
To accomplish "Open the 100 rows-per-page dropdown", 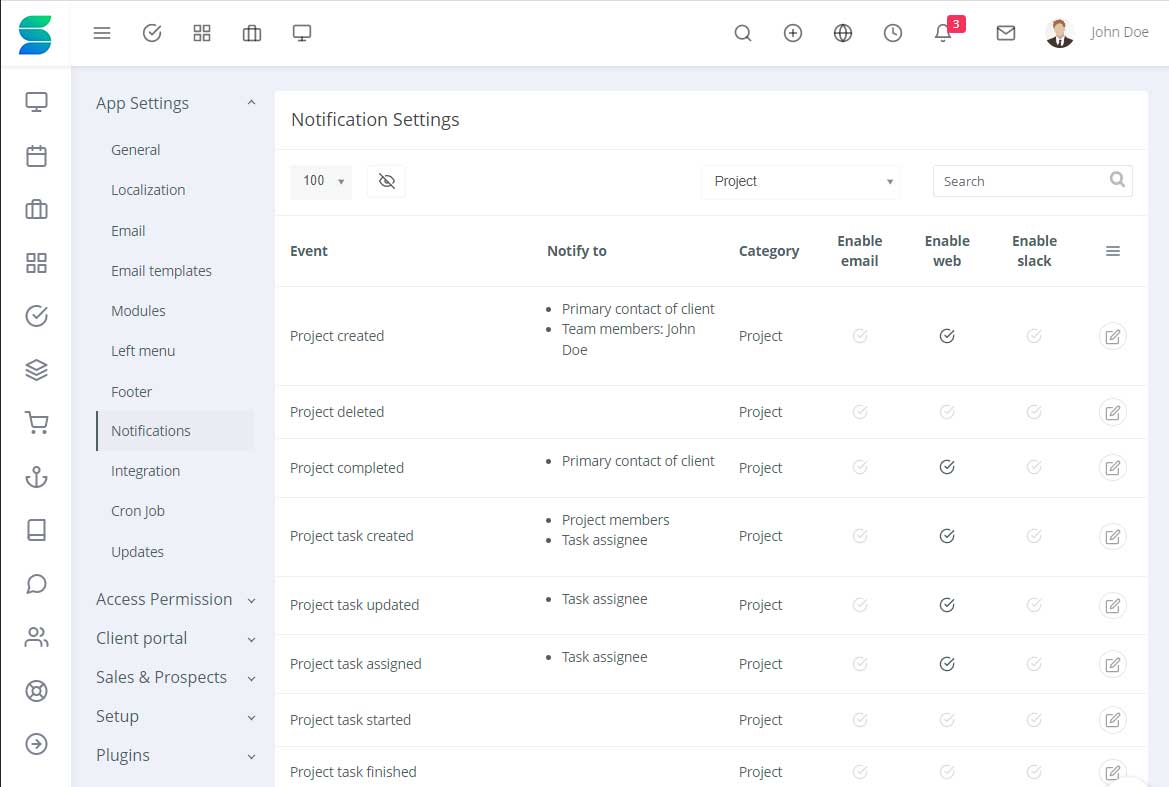I will (321, 181).
